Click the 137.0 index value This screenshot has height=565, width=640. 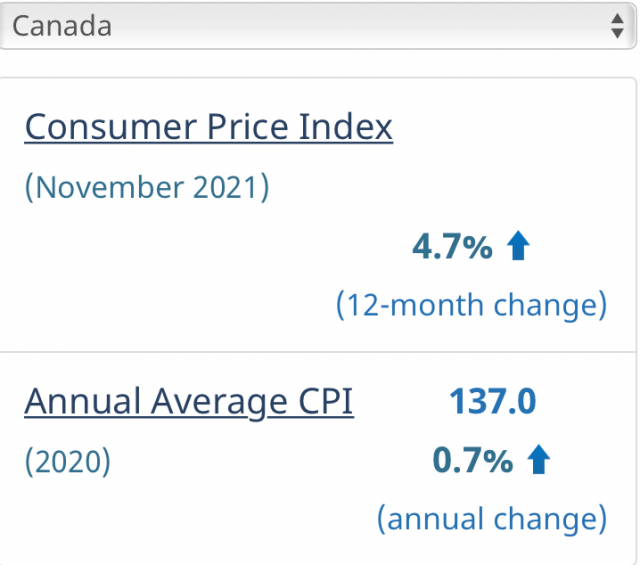[x=492, y=401]
